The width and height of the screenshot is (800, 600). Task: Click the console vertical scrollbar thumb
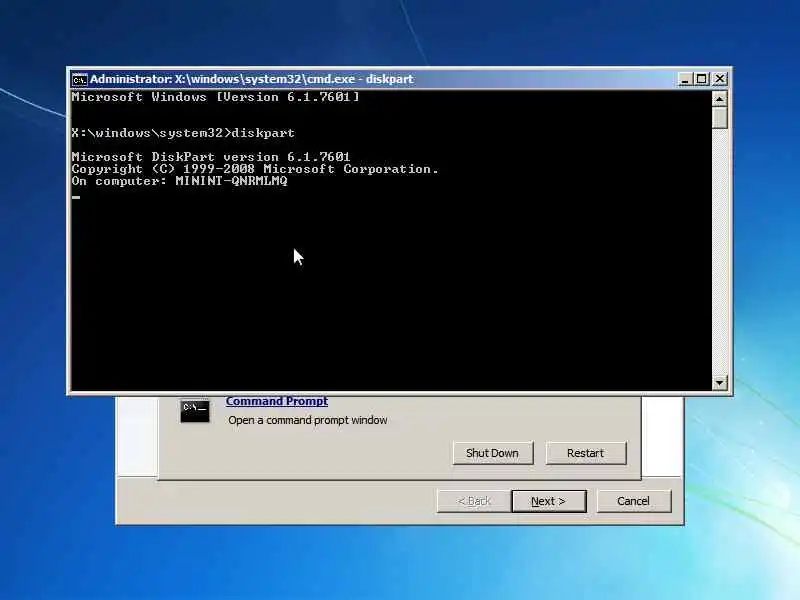pos(719,117)
